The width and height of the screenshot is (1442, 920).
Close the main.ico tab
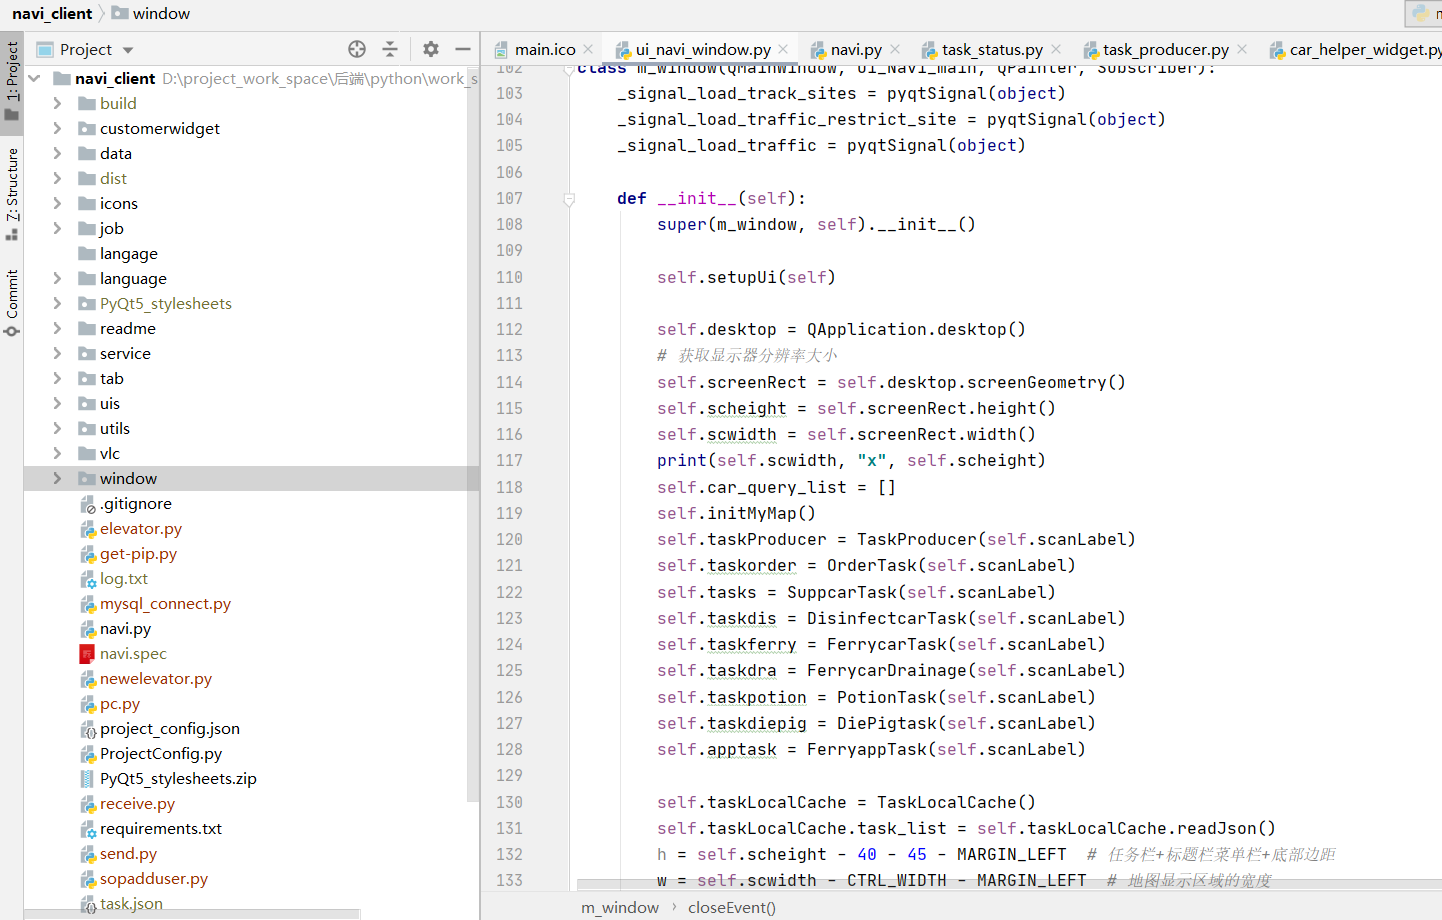[x=589, y=49]
